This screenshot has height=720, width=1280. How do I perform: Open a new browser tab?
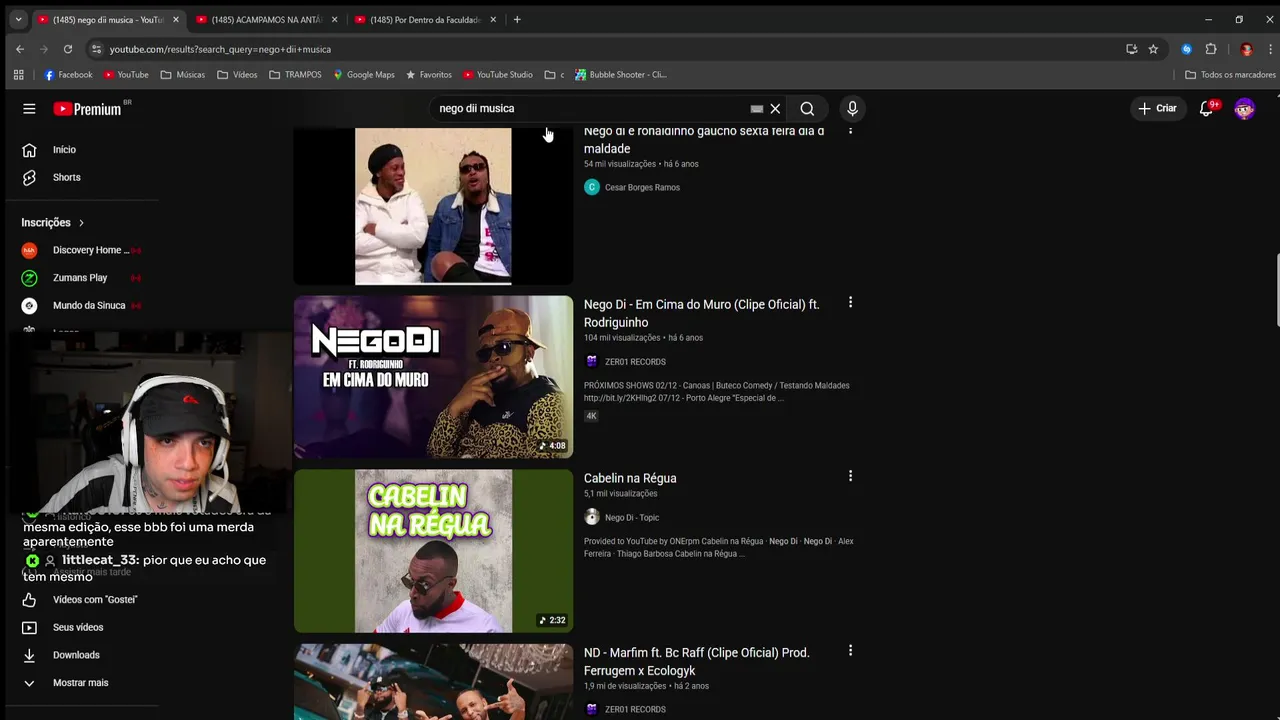click(517, 19)
